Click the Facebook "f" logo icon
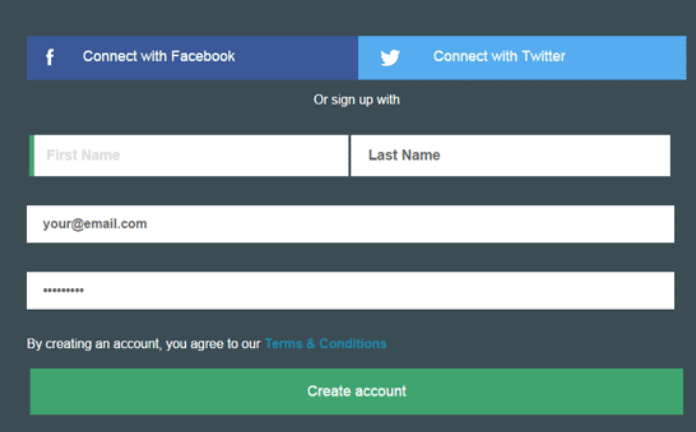 point(50,57)
